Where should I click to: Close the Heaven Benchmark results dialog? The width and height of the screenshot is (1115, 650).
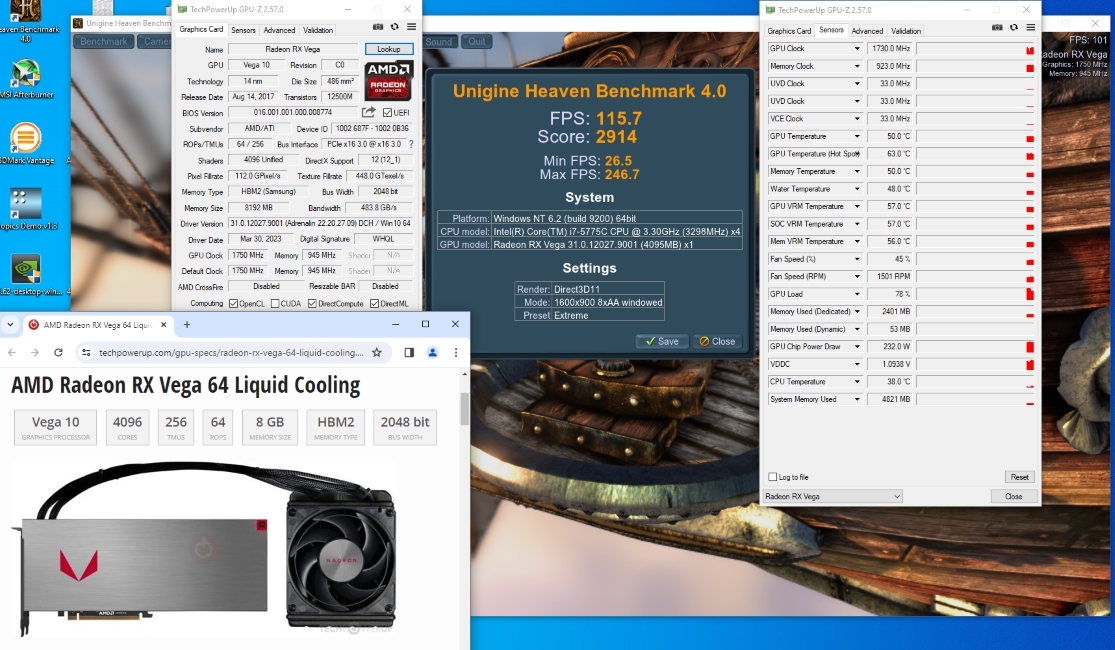coord(717,341)
